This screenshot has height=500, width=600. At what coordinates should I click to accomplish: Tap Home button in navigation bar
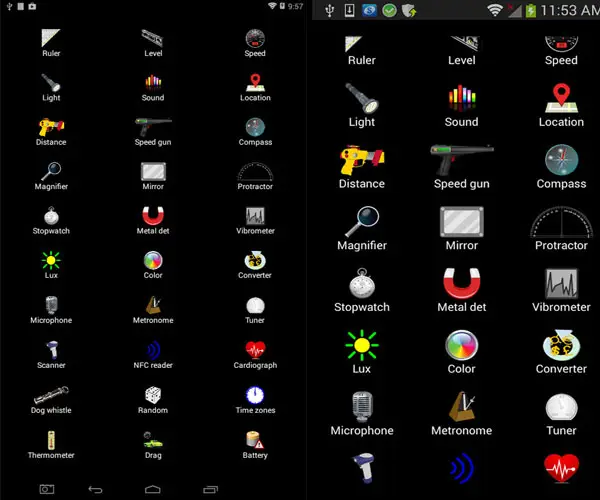coord(152,489)
